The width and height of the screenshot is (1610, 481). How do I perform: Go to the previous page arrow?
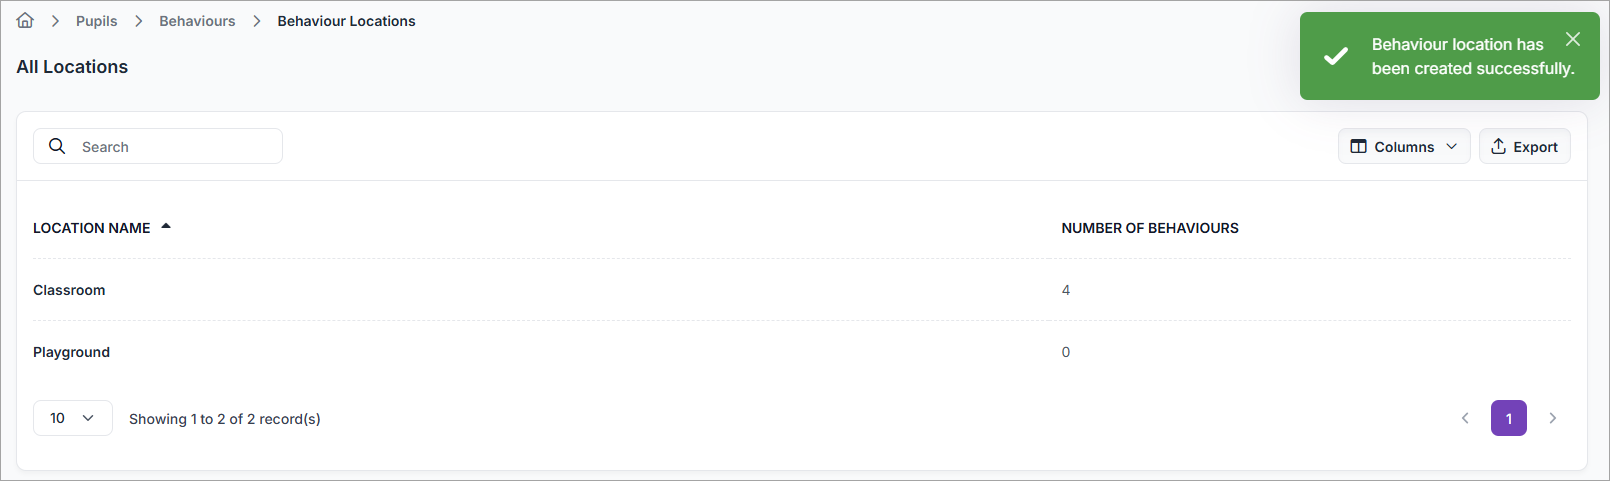pos(1465,418)
